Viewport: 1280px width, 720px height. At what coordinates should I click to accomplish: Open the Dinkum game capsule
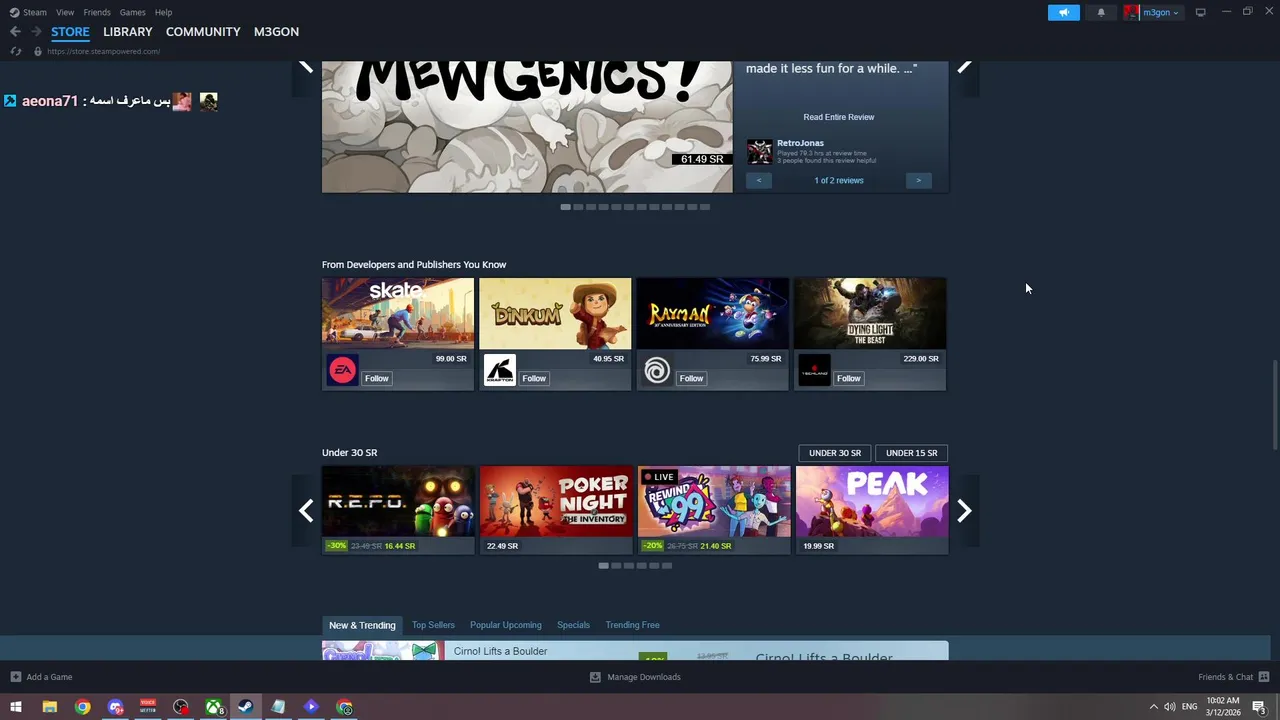click(555, 313)
